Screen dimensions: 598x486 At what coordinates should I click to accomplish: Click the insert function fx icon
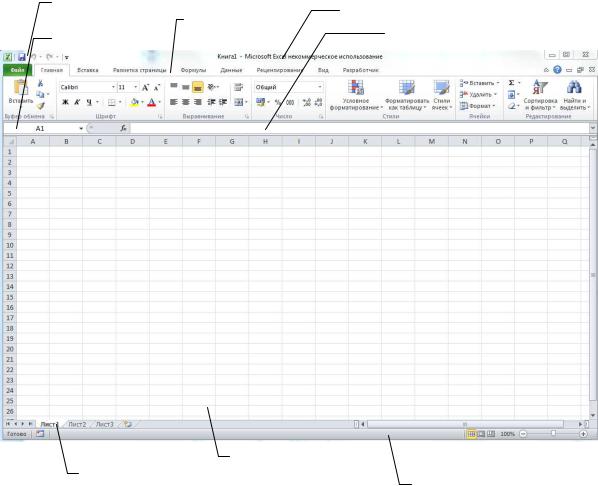(x=123, y=128)
